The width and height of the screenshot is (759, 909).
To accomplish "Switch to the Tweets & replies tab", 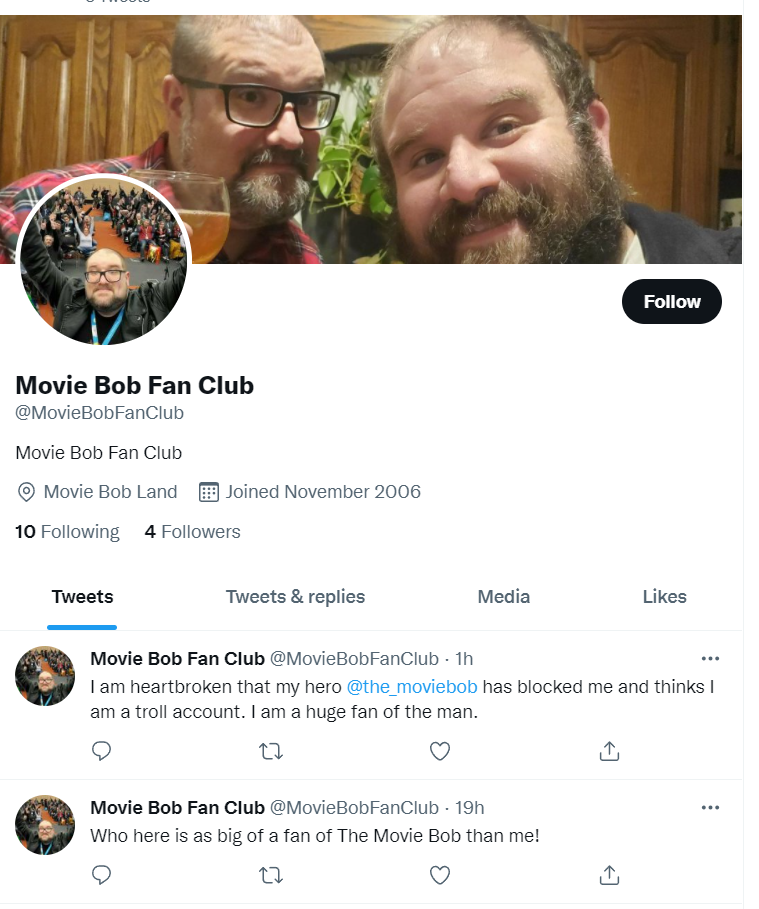I will tap(295, 597).
